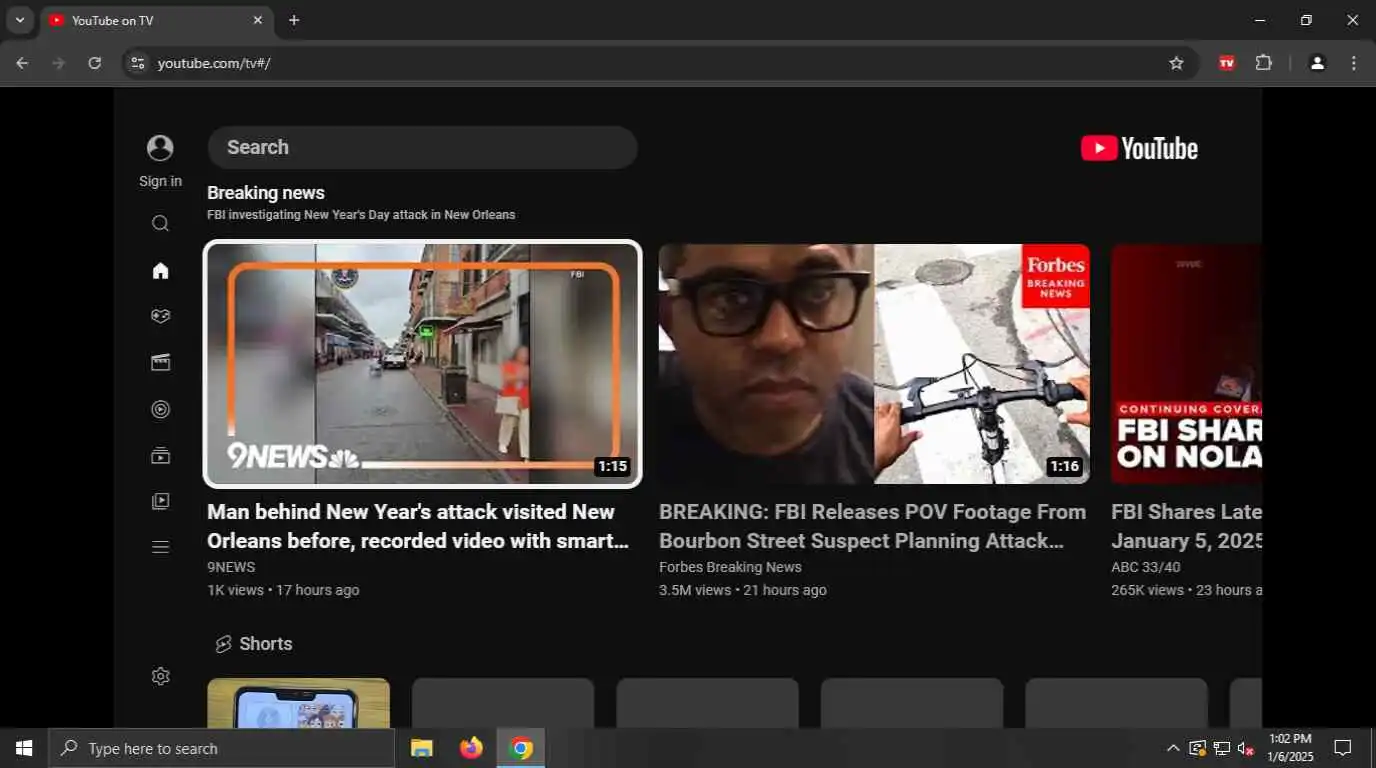Viewport: 1376px width, 768px height.
Task: Click the "Forbes Breaking News" channel name
Action: pyautogui.click(x=730, y=567)
